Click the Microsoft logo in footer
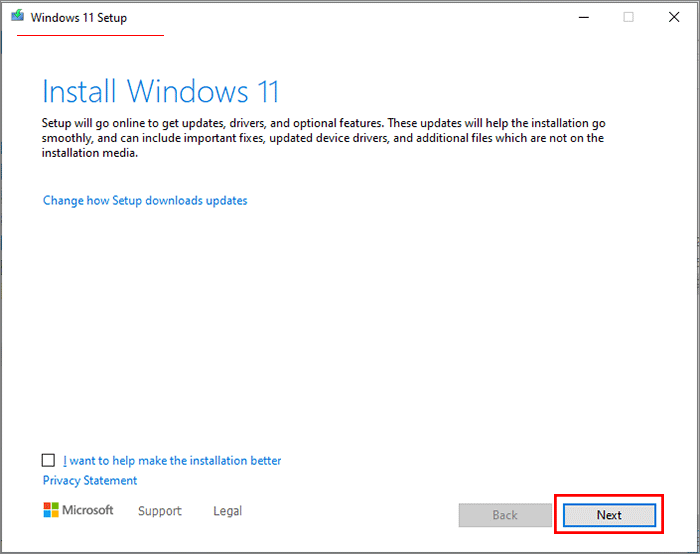 coord(78,510)
